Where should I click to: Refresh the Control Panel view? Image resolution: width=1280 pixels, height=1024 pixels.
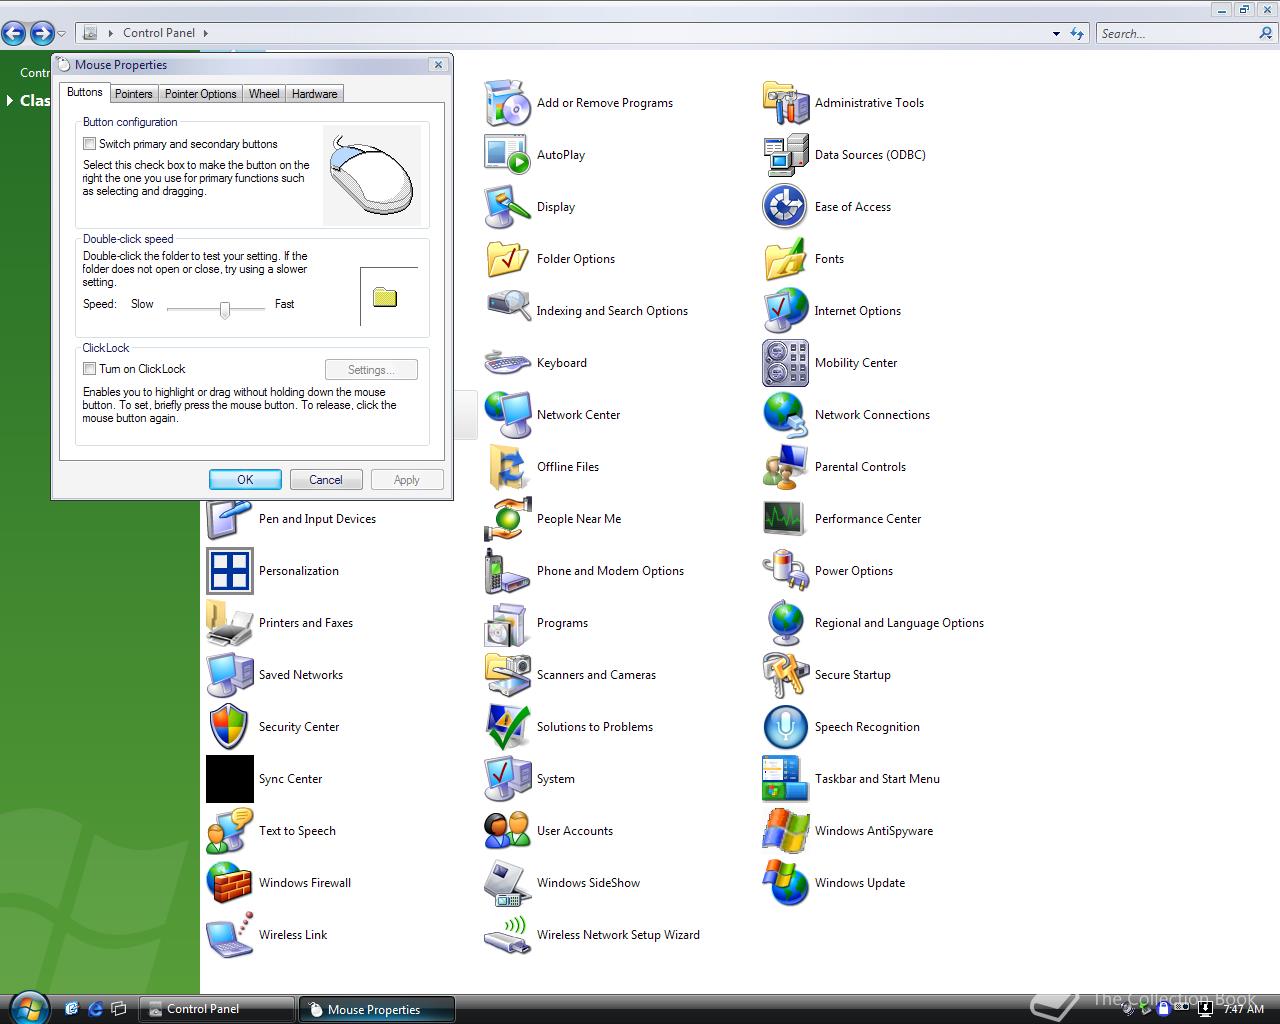tap(1077, 33)
